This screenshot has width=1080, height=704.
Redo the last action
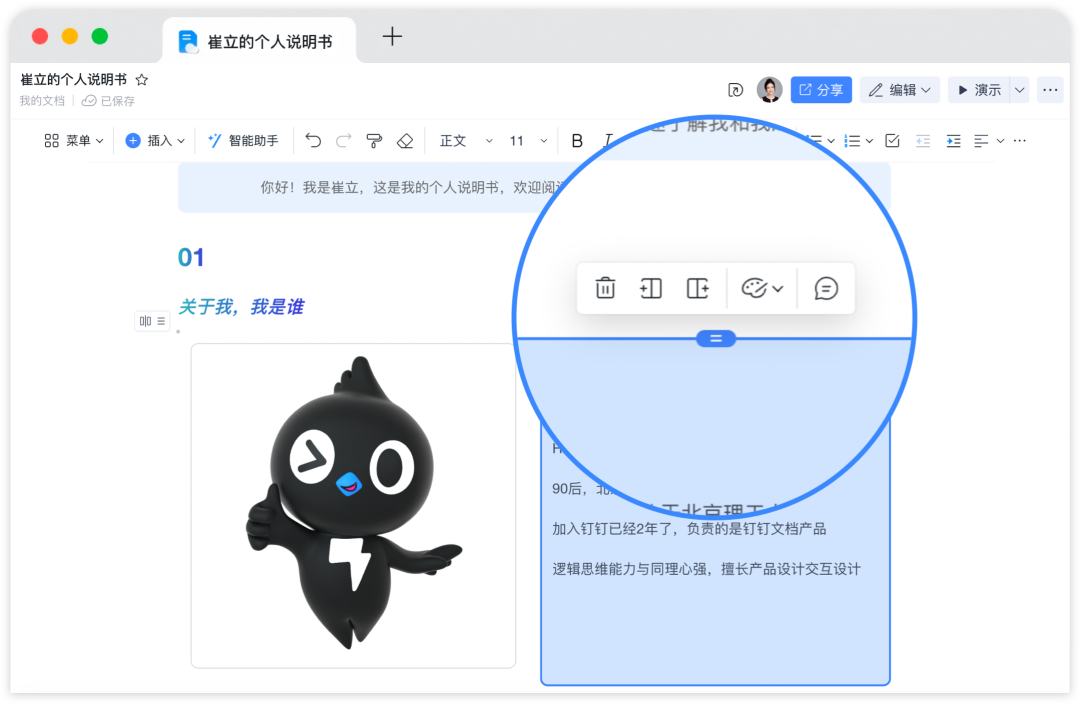click(343, 141)
